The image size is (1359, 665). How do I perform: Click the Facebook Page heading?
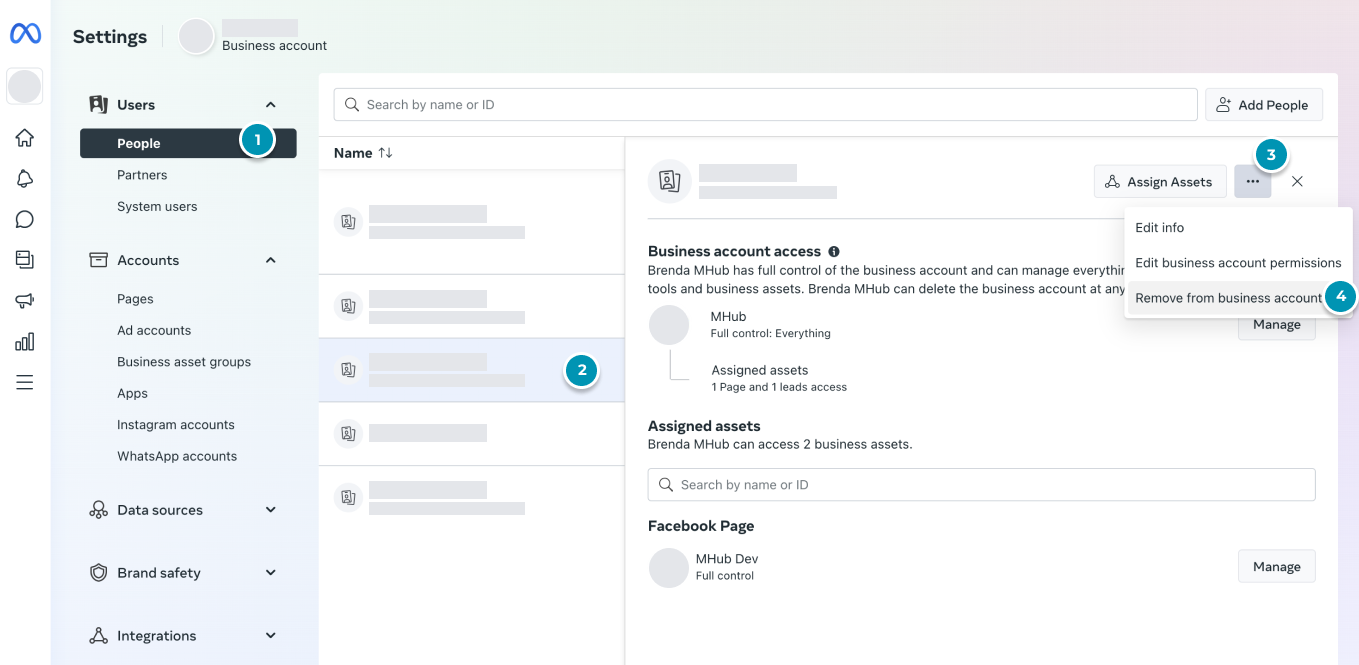tap(701, 526)
